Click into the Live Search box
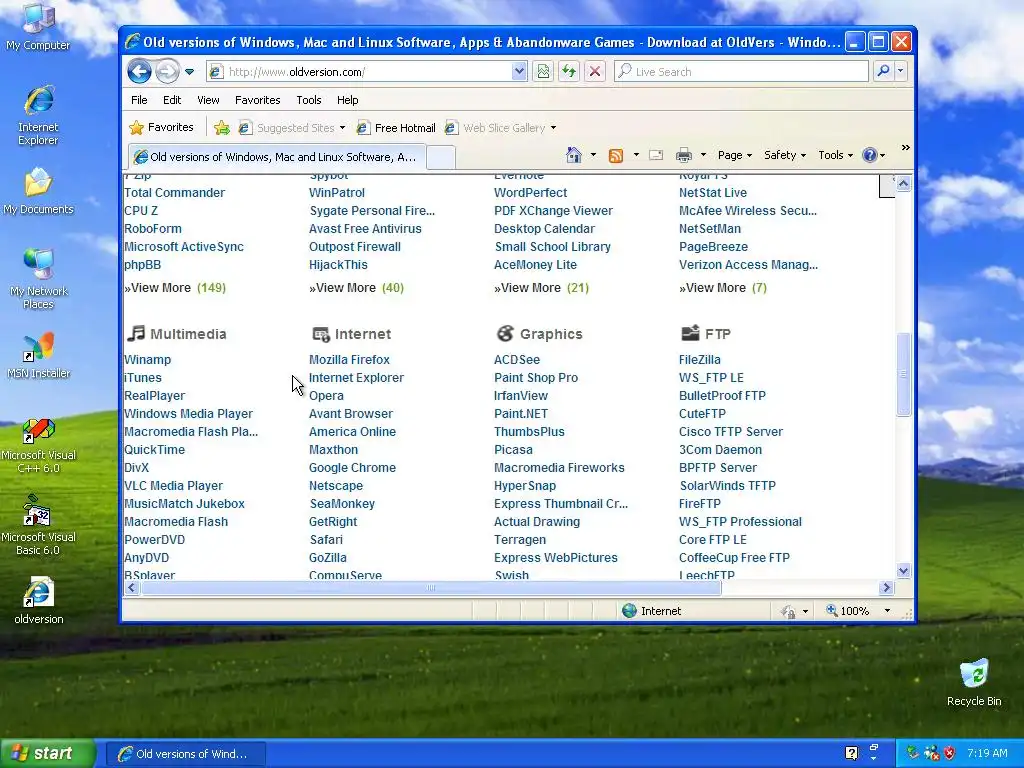The height and width of the screenshot is (768, 1024). click(x=741, y=71)
